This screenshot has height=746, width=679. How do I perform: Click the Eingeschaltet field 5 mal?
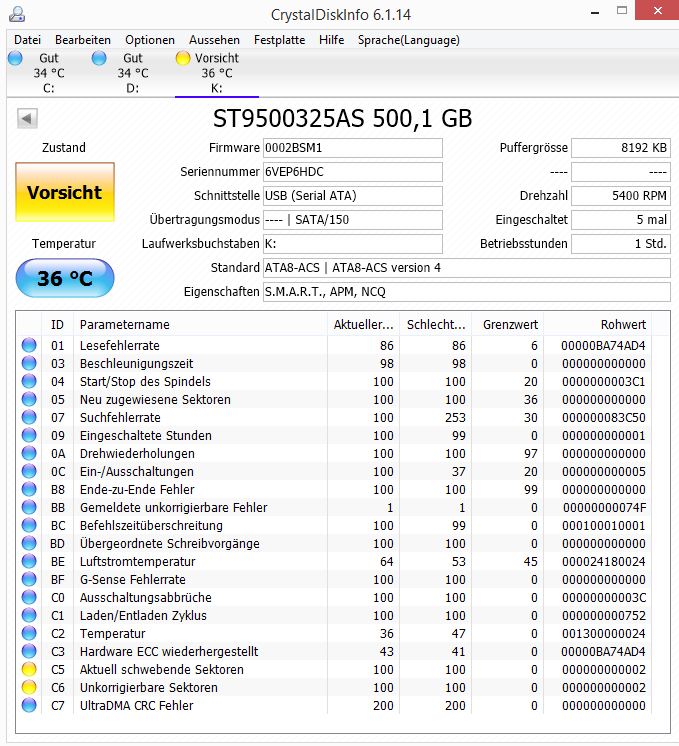point(621,220)
